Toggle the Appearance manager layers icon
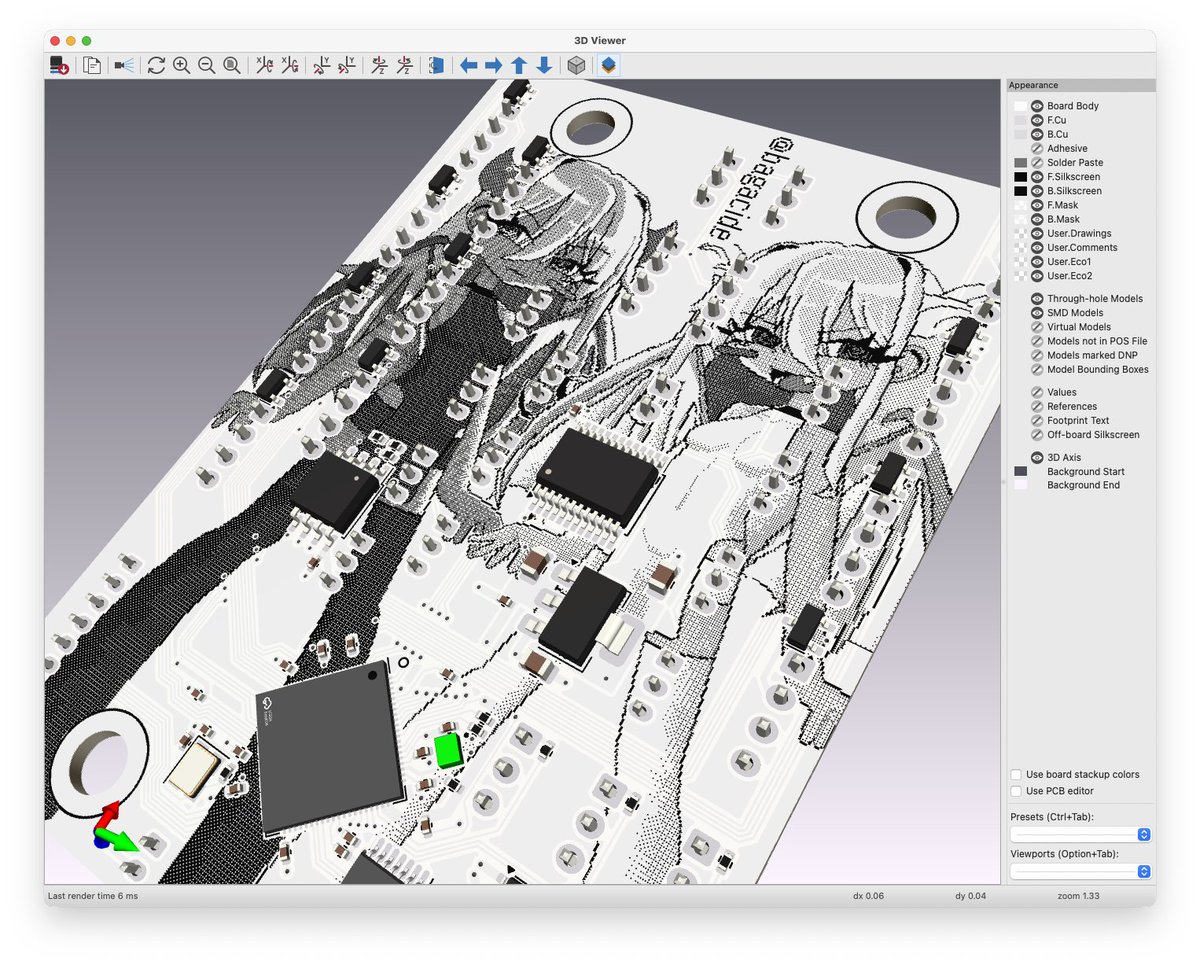 609,65
